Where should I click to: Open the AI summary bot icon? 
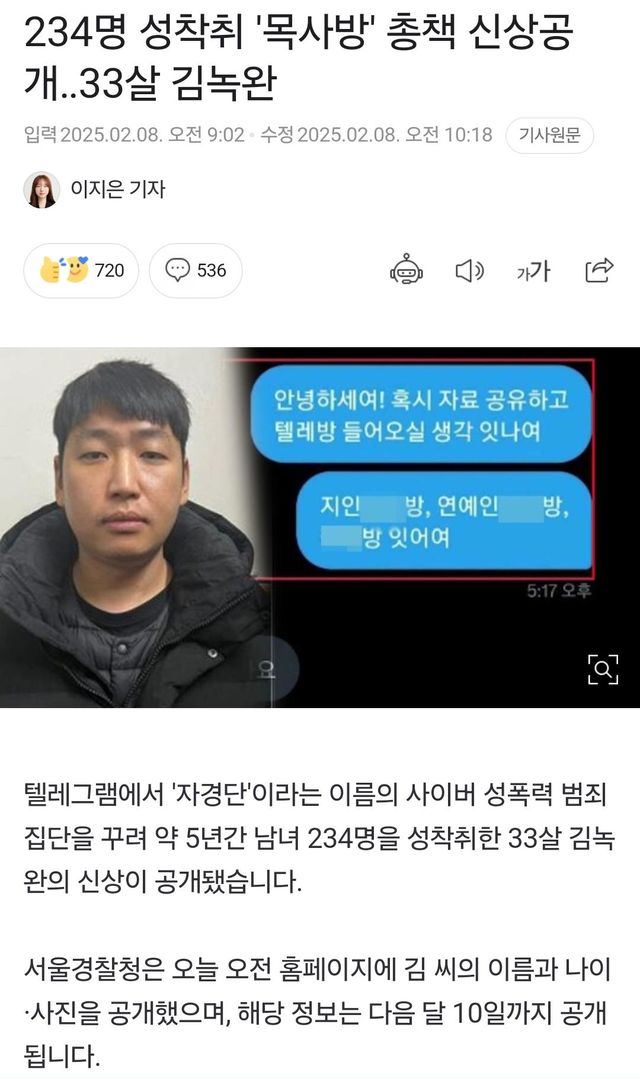[406, 270]
